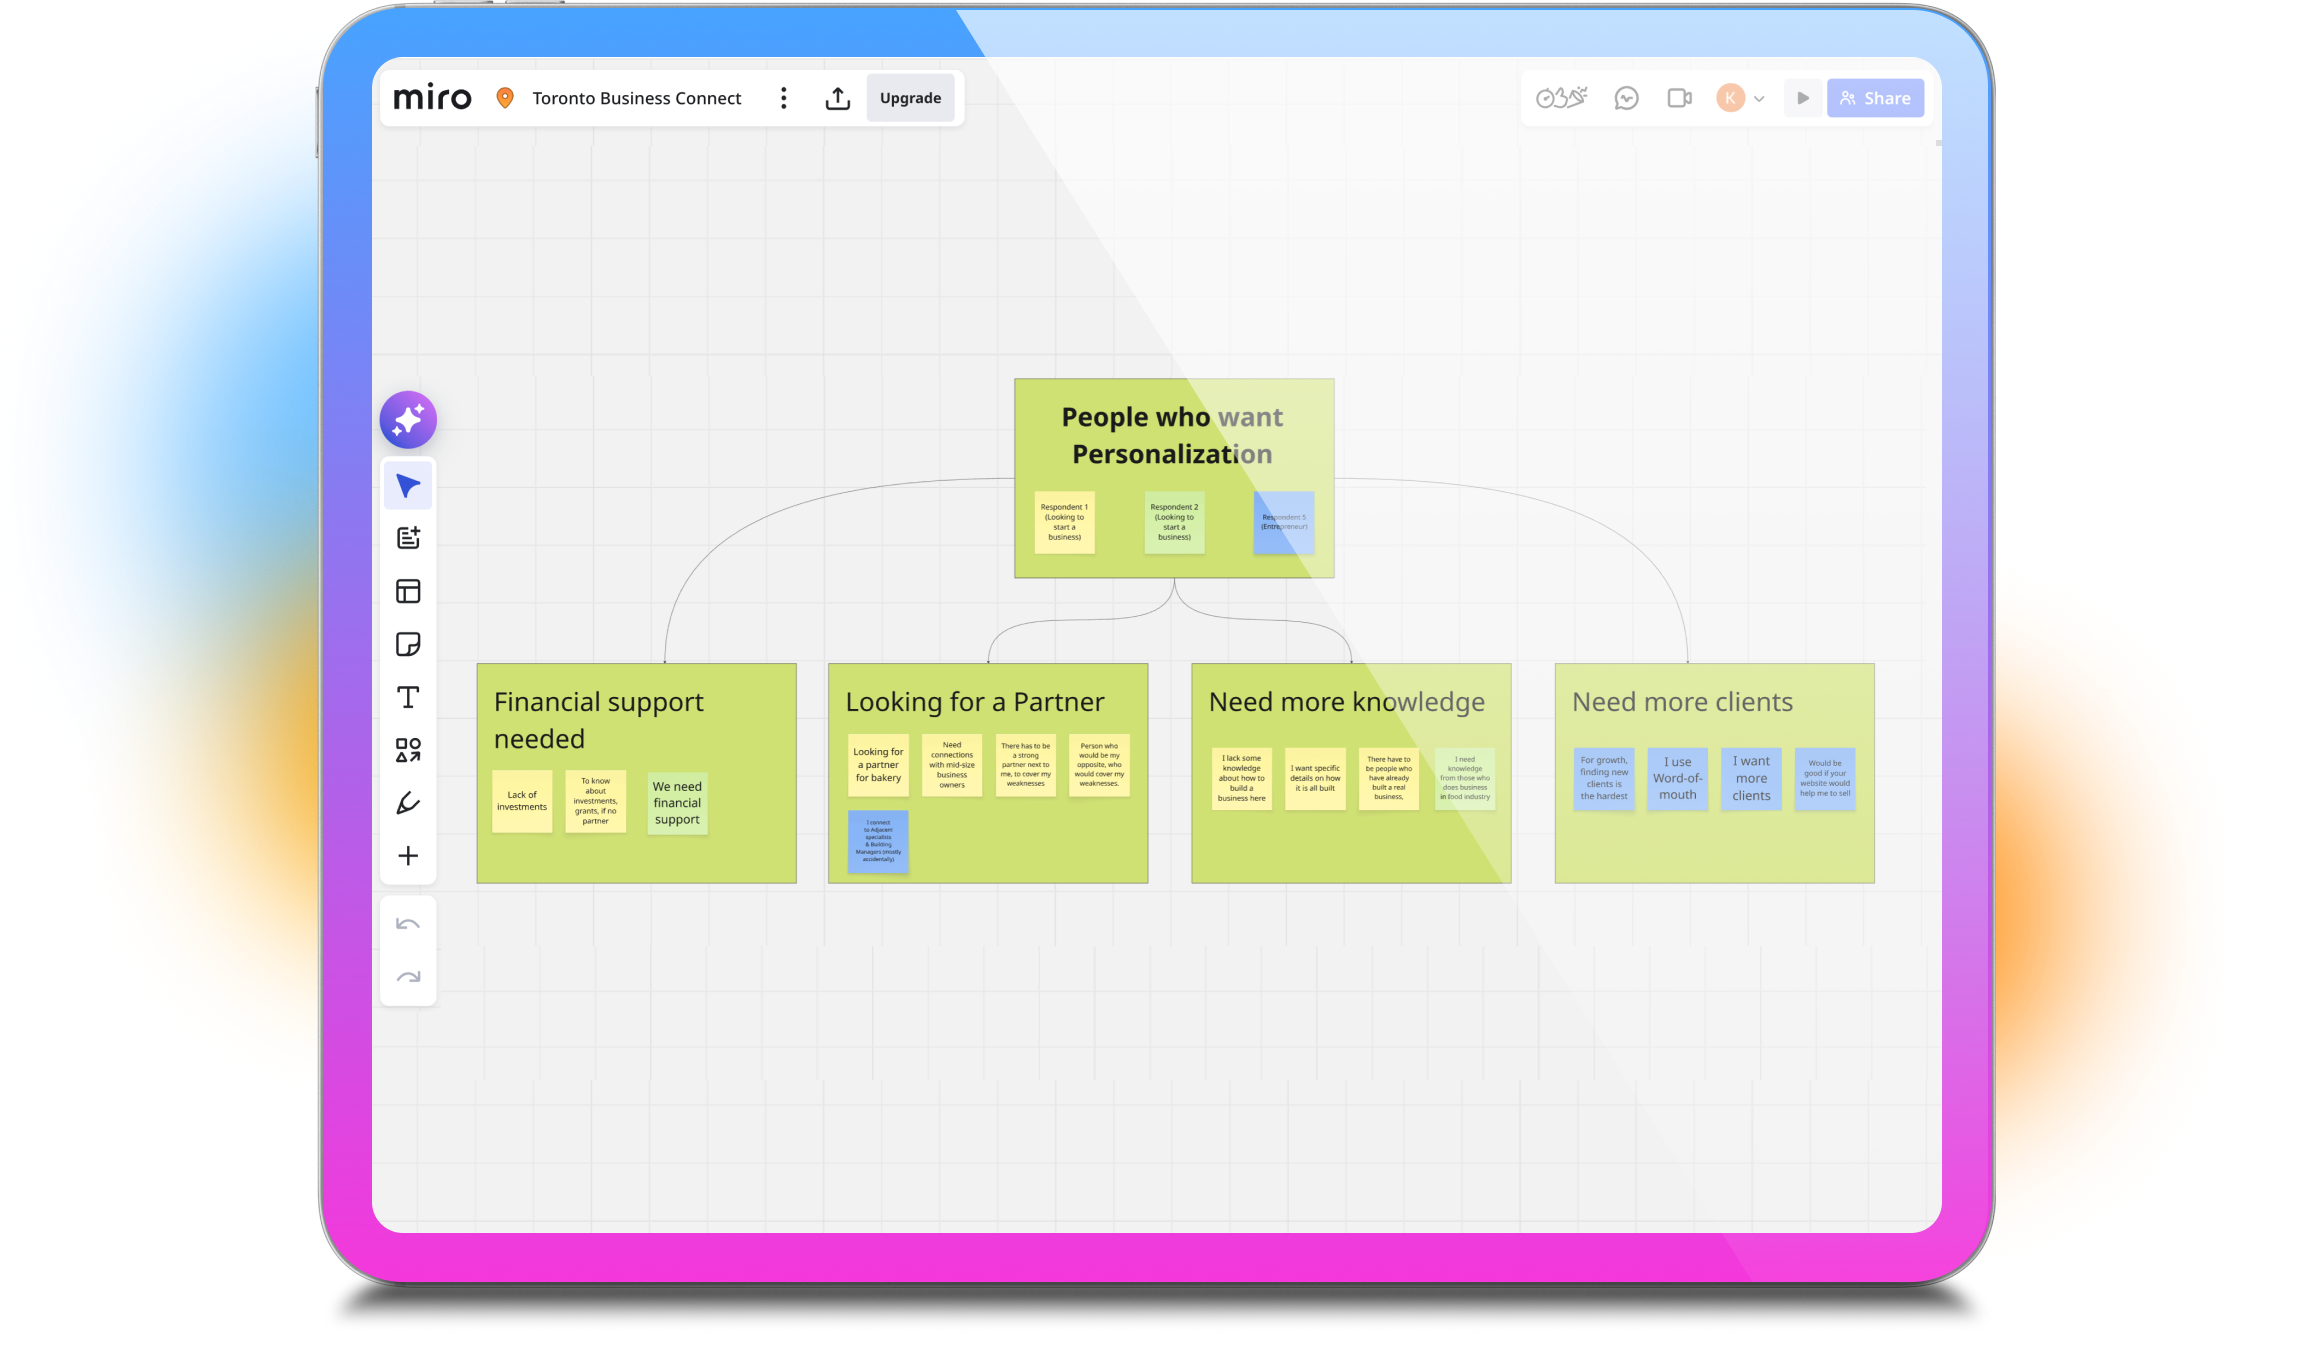Open the board options three-dot menu
Image resolution: width=2309 pixels, height=1352 pixels.
click(784, 98)
